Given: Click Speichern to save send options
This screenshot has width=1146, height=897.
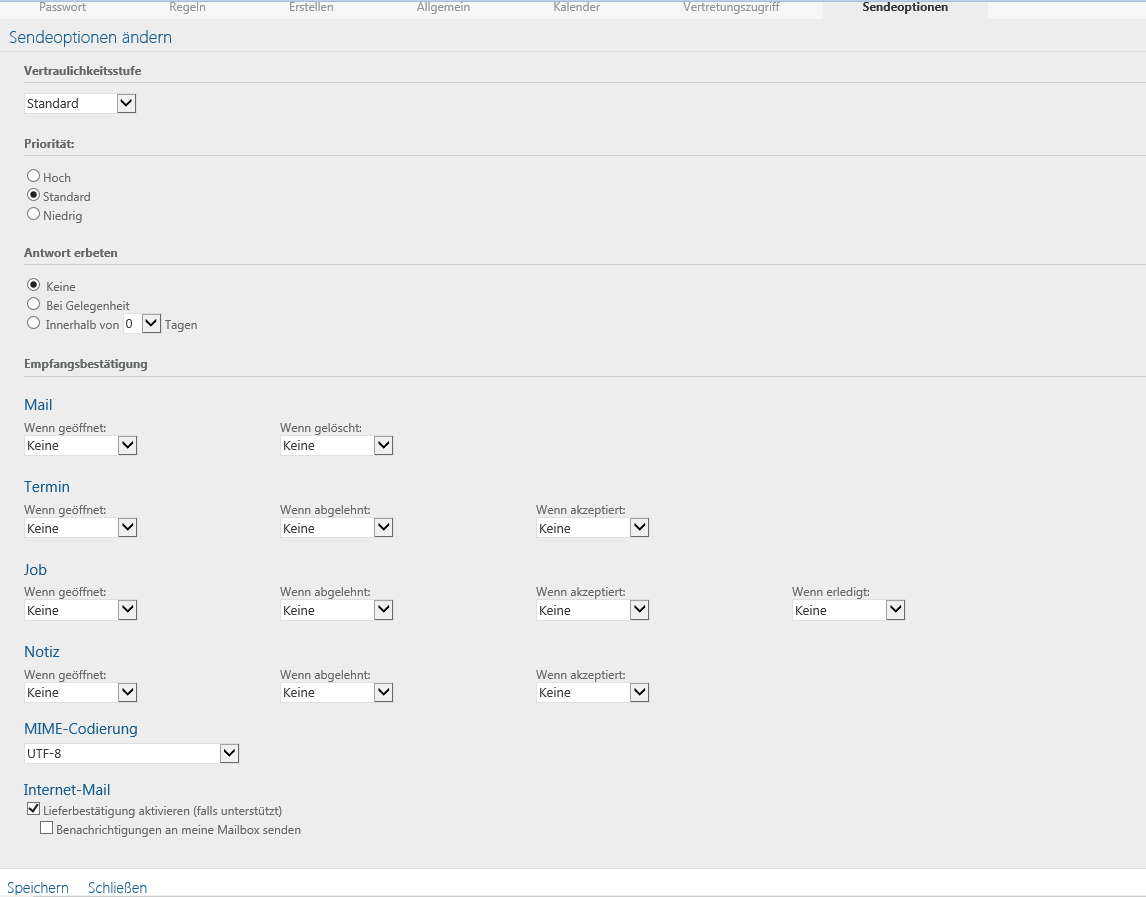Looking at the screenshot, I should tap(37, 887).
